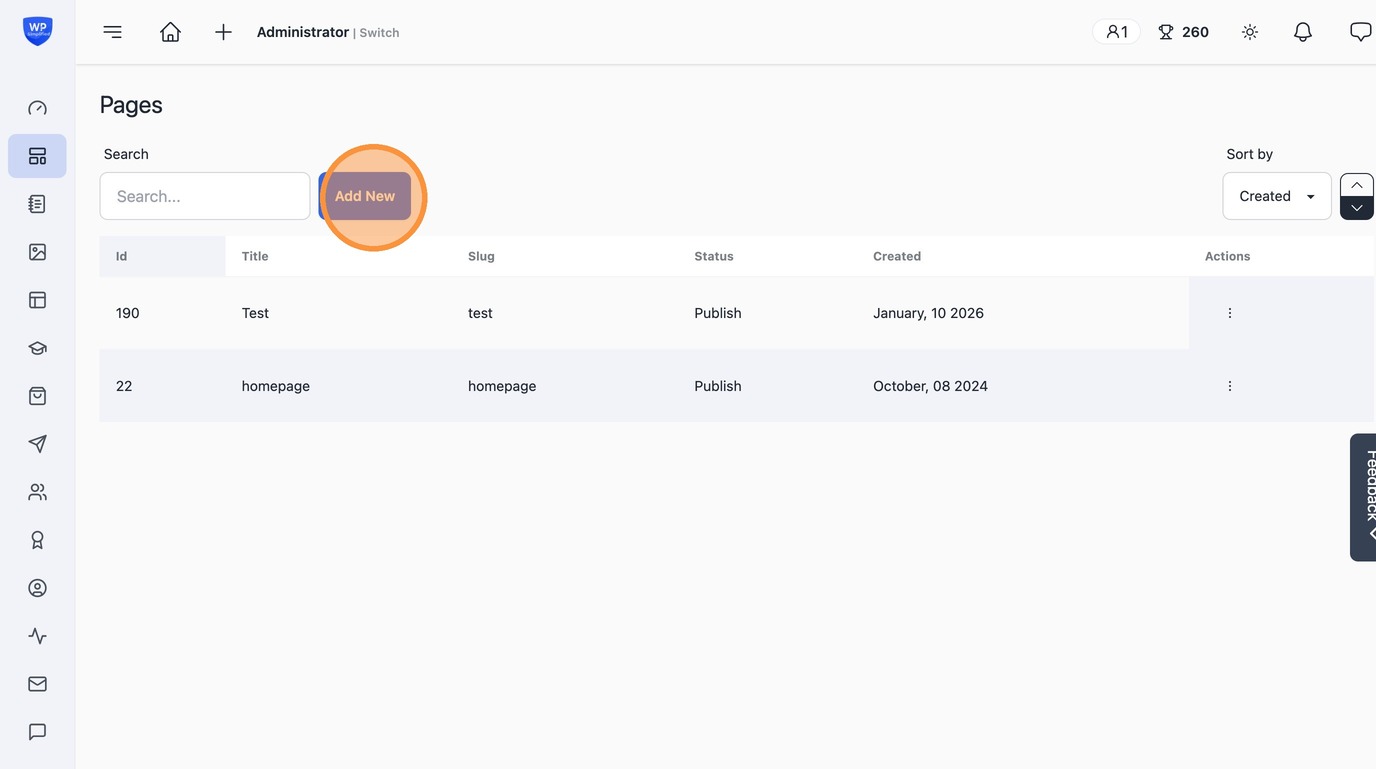The height and width of the screenshot is (769, 1376).
Task: Open the chat bubble icon in top bar
Action: pyautogui.click(x=1360, y=32)
